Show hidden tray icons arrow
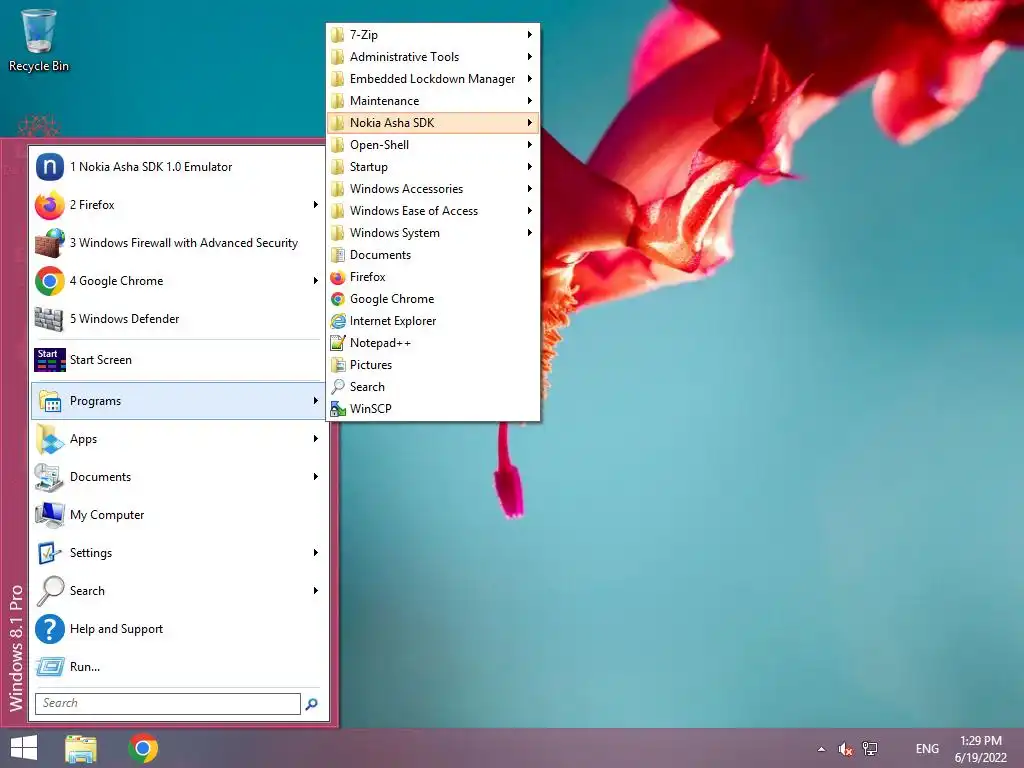The image size is (1024, 768). pos(821,749)
